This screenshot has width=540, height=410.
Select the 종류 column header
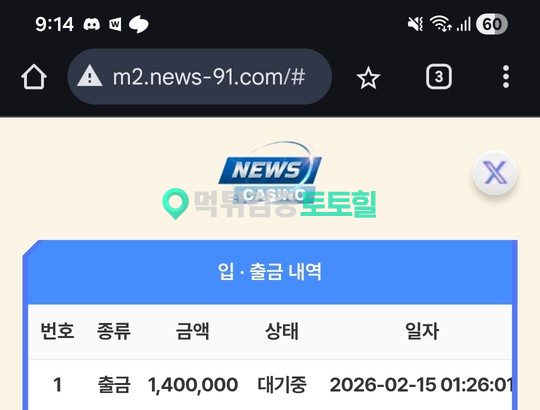(114, 331)
